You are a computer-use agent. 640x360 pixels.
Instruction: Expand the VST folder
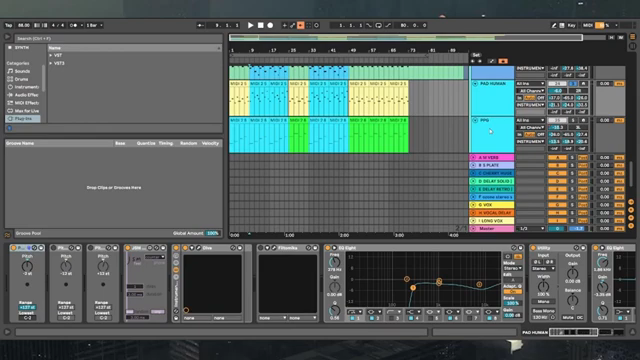click(51, 55)
